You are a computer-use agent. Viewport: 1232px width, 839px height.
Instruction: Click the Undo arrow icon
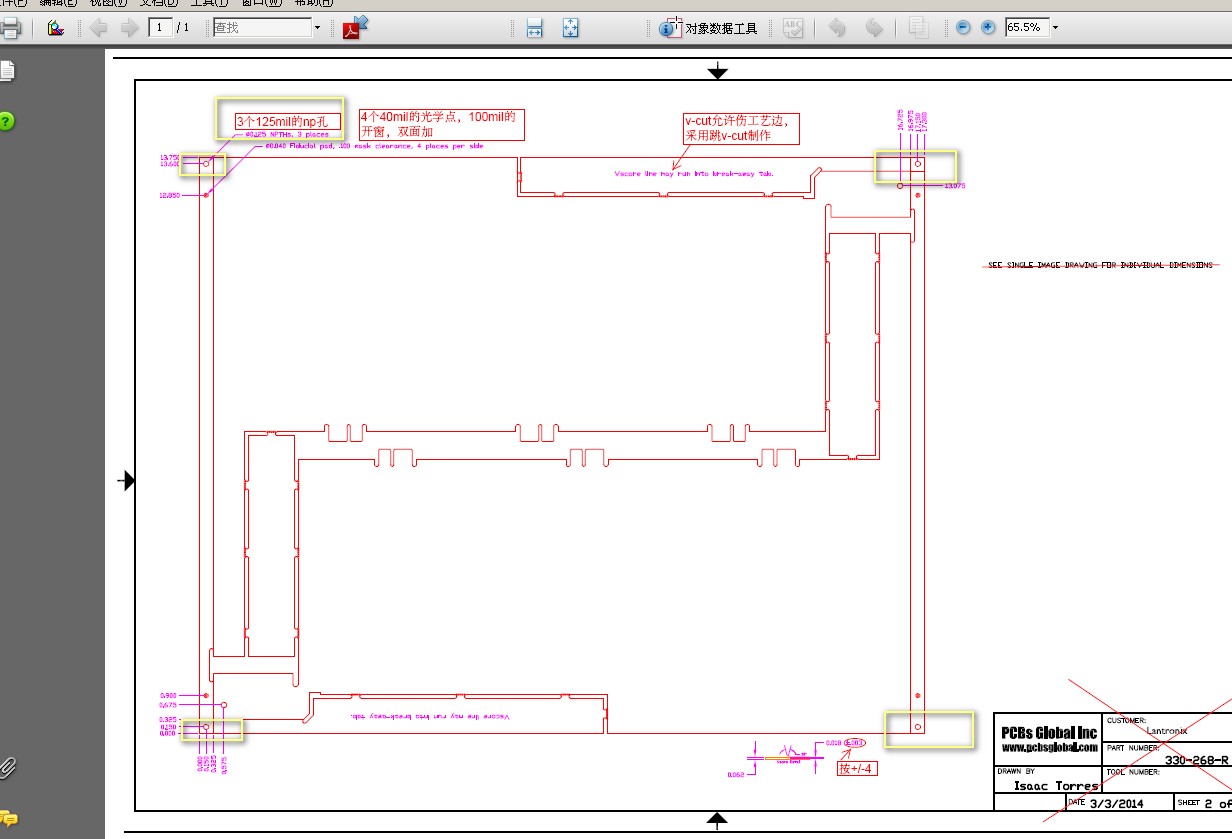(x=838, y=28)
